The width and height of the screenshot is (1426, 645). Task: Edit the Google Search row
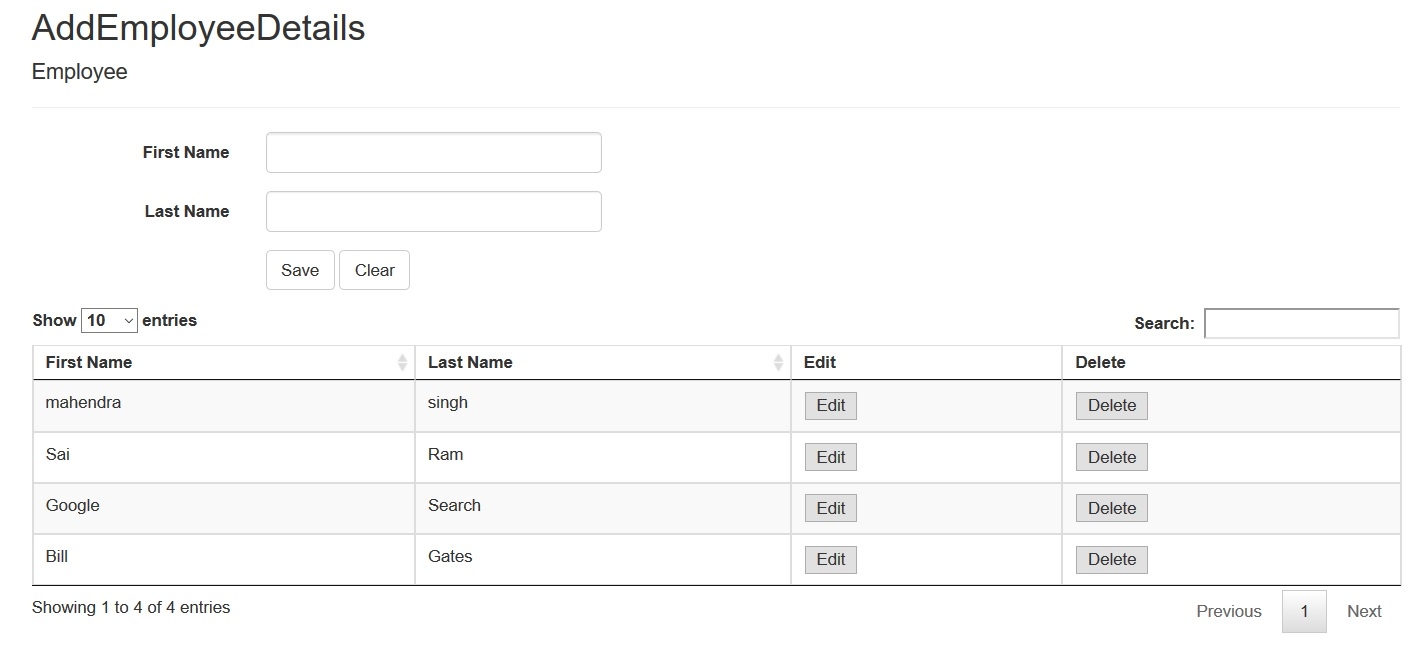click(x=831, y=508)
